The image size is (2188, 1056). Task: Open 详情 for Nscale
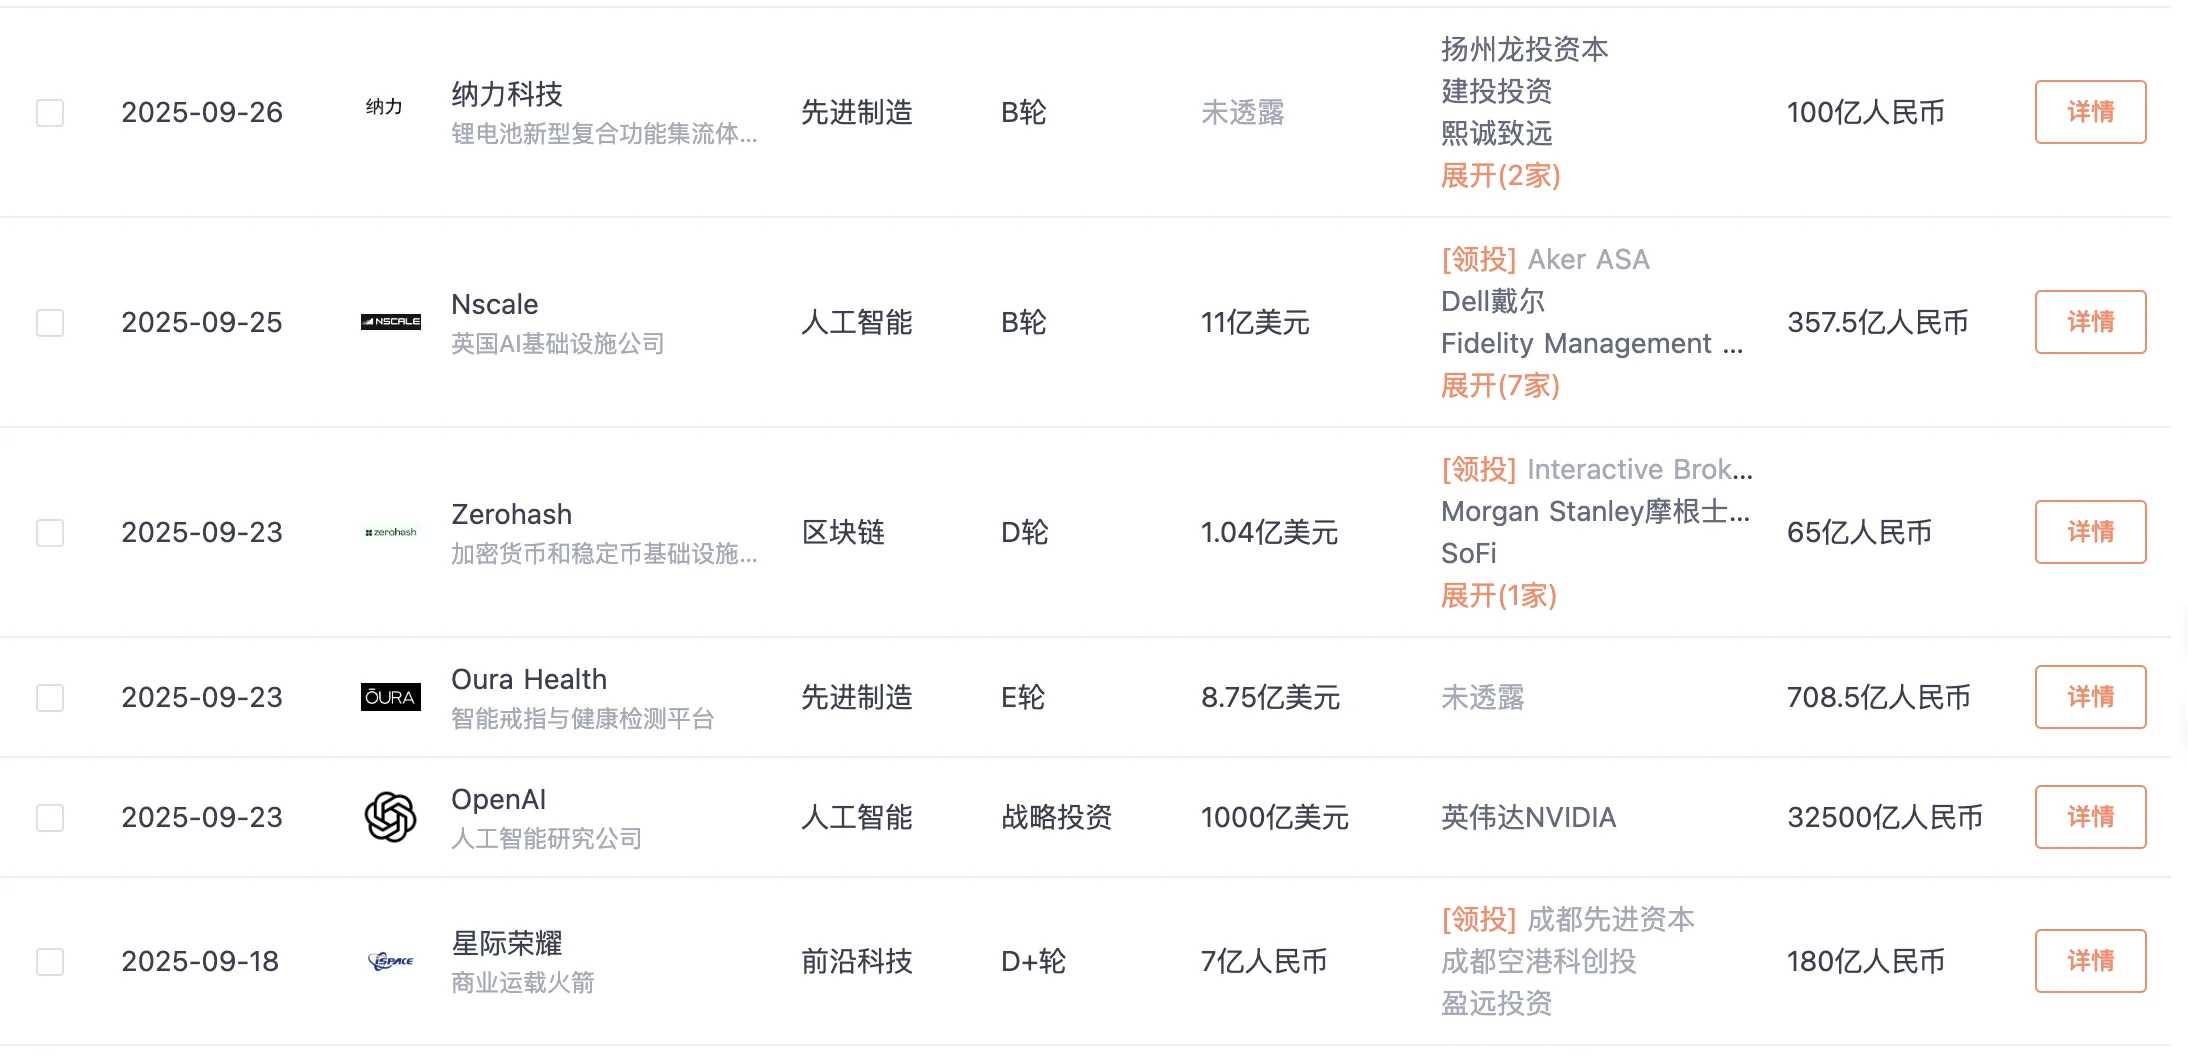[2090, 322]
